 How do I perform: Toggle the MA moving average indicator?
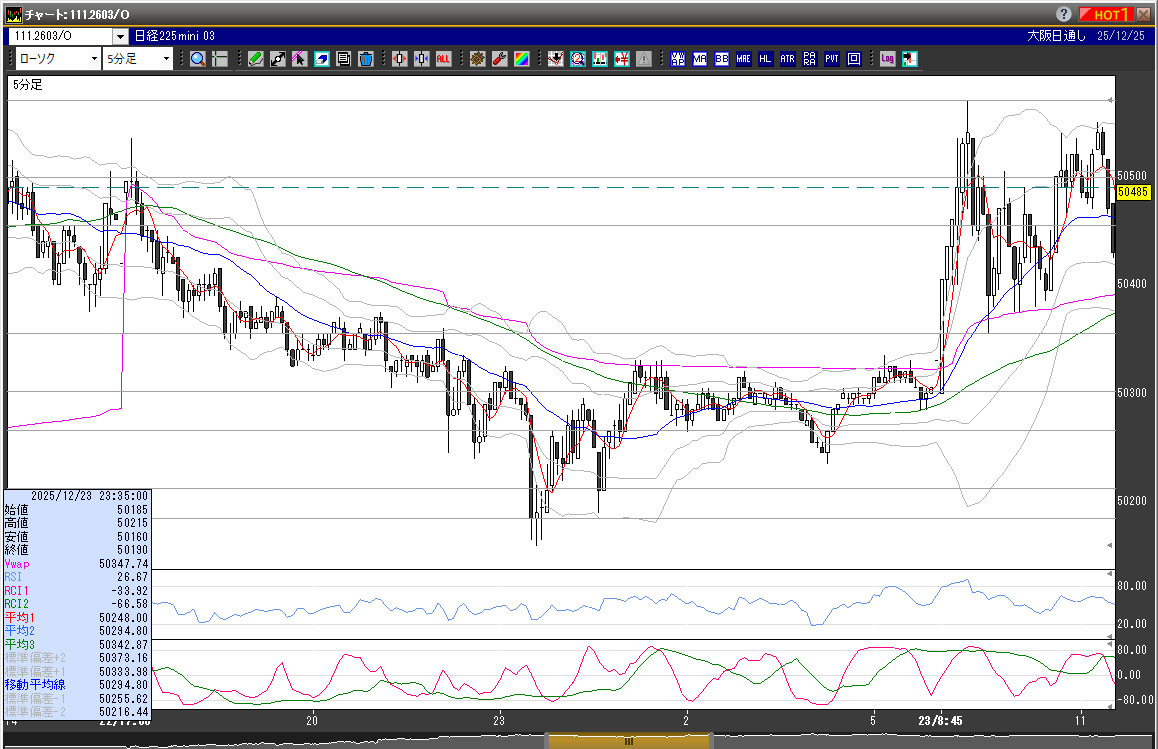coord(699,59)
